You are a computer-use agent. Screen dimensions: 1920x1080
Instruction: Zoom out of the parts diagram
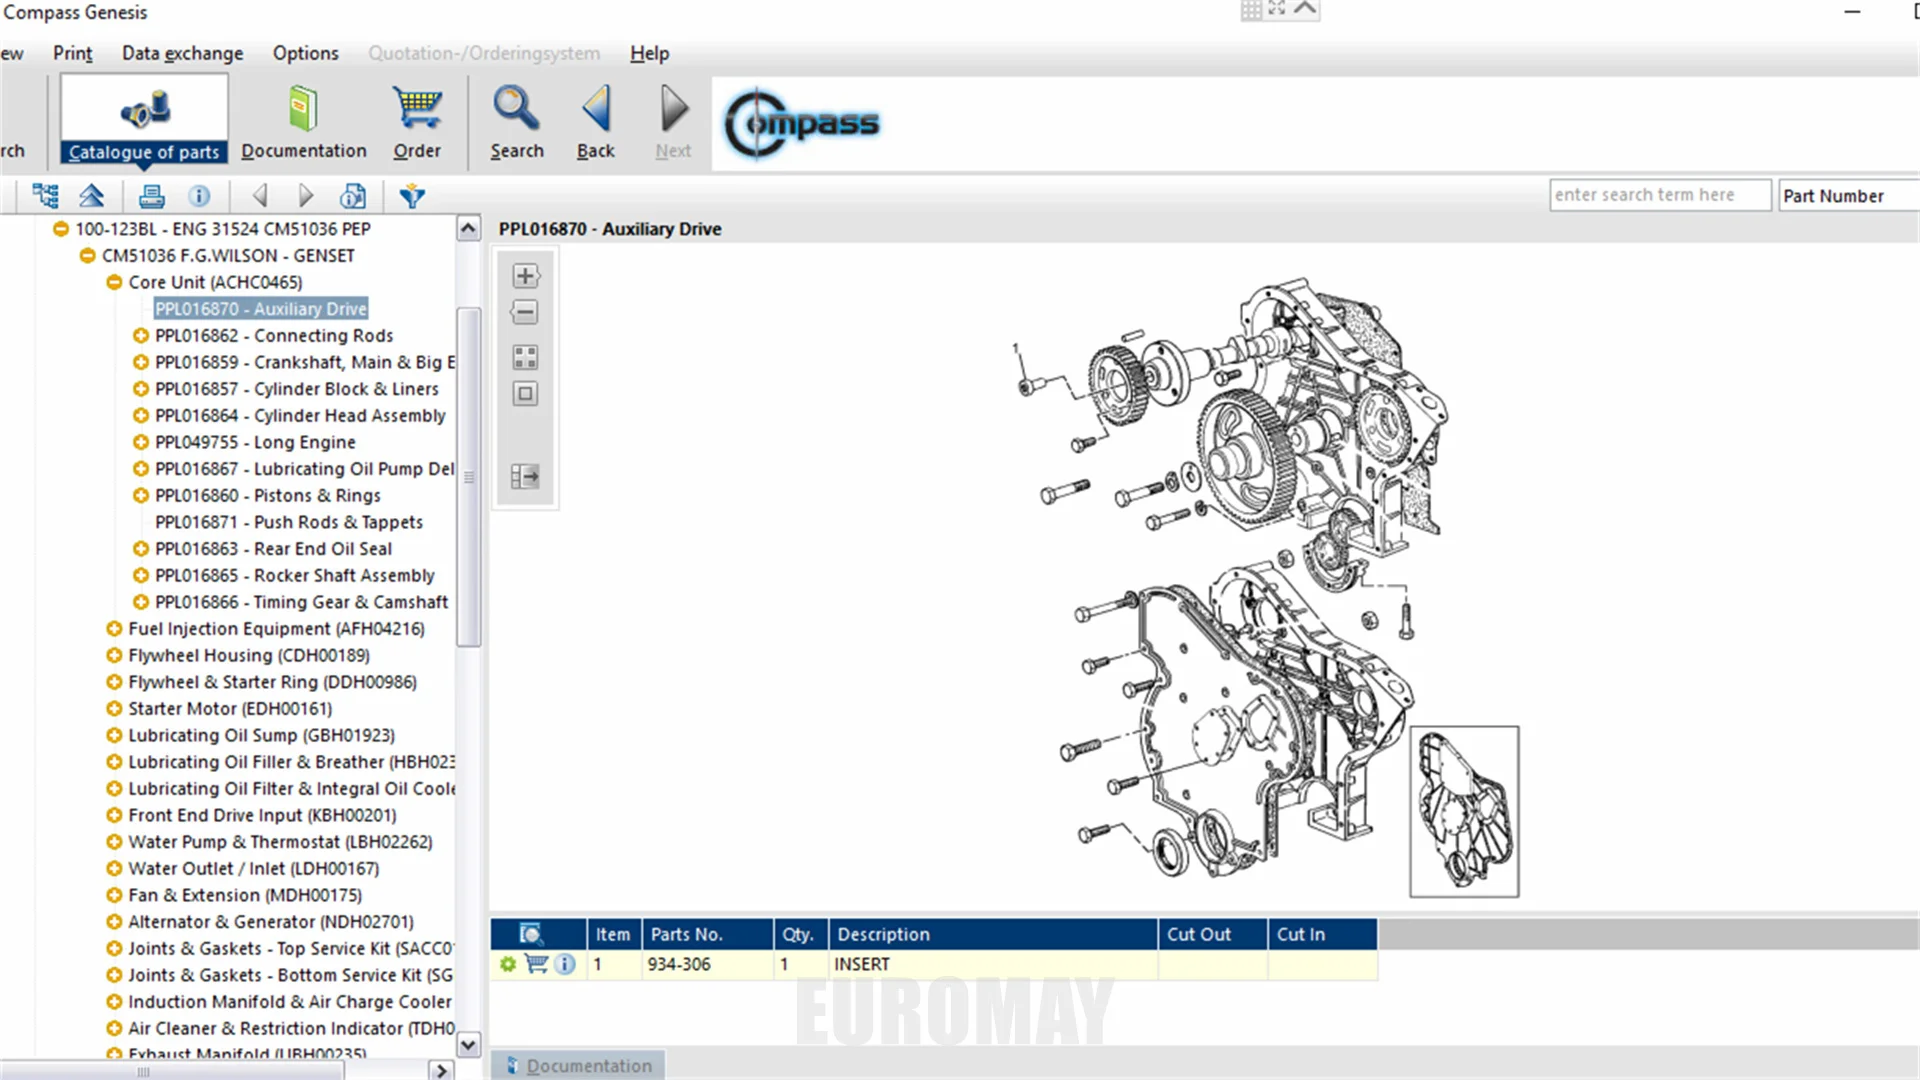click(525, 312)
